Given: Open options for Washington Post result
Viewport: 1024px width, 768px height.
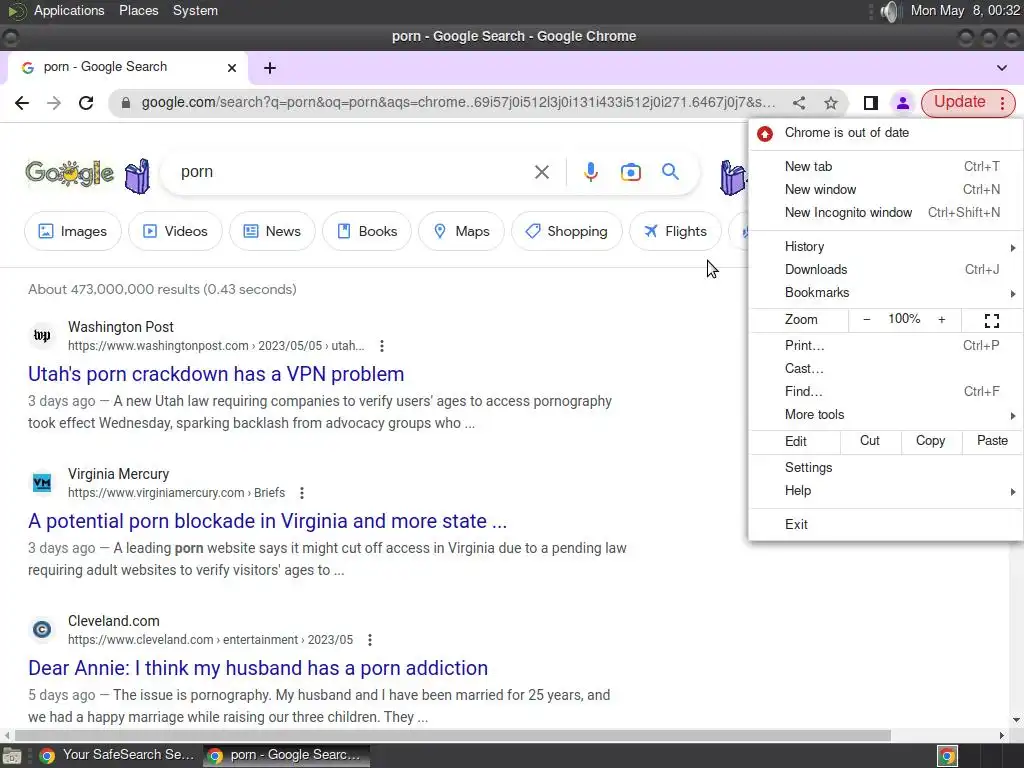Looking at the screenshot, I should [381, 345].
